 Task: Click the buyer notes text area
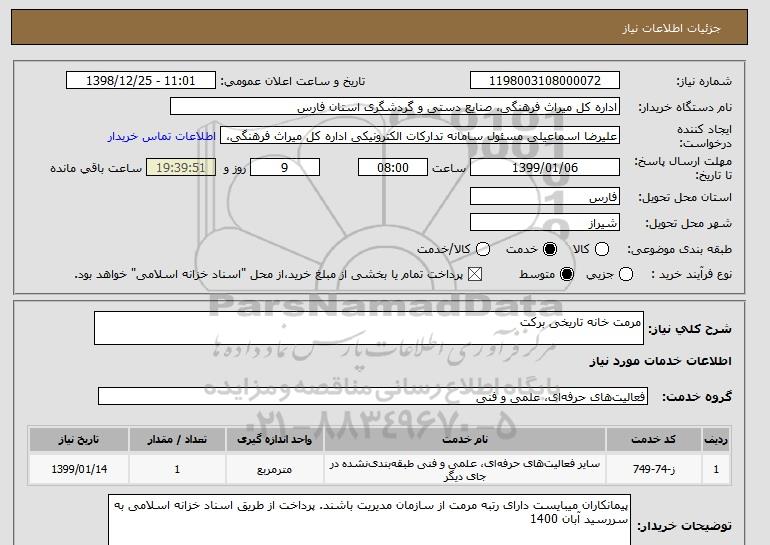pyautogui.click(x=369, y=520)
